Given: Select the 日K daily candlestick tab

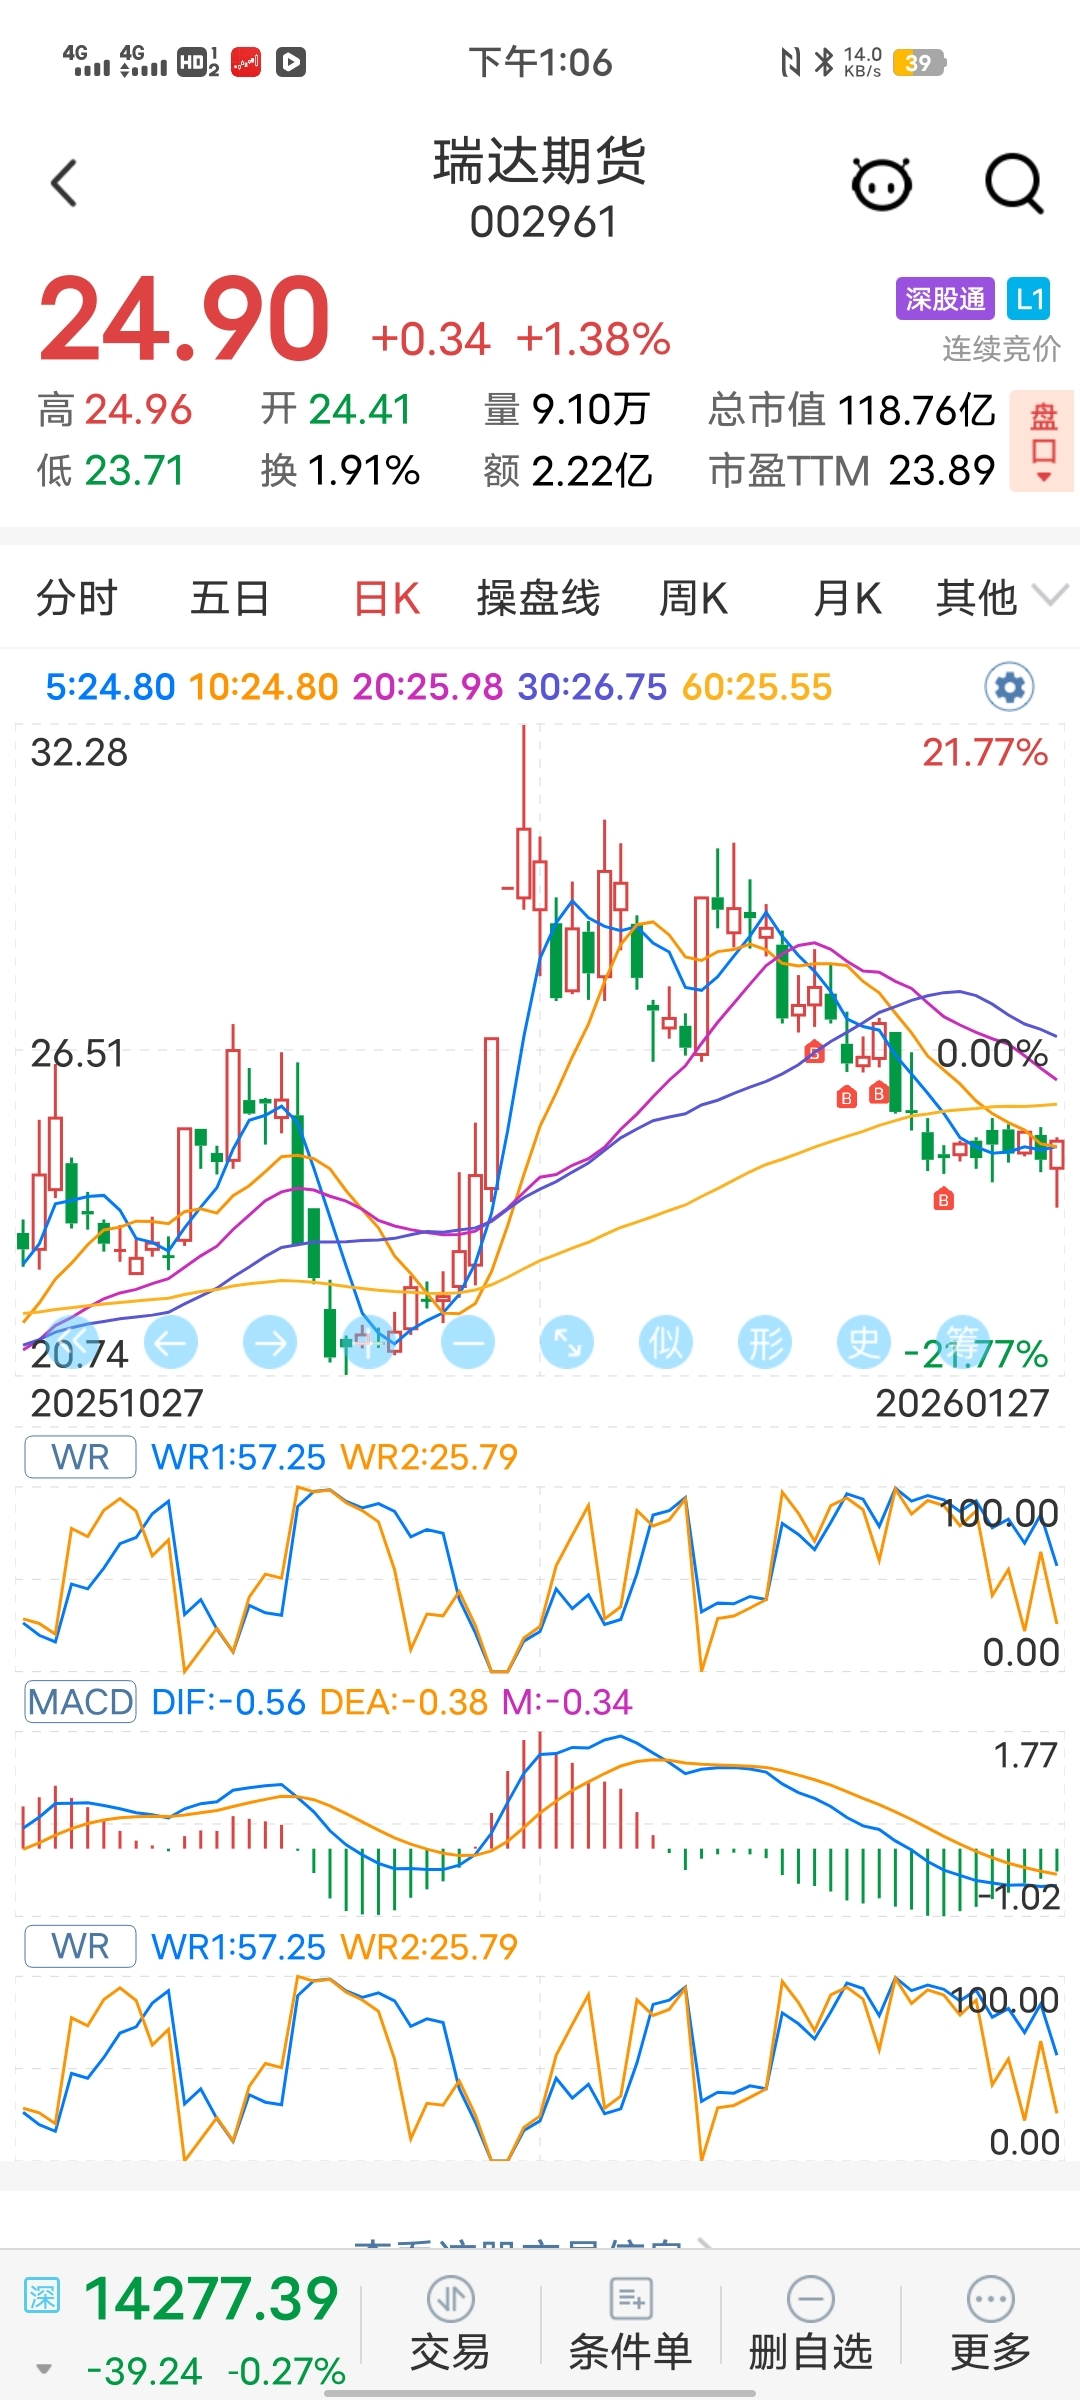Looking at the screenshot, I should click(386, 598).
